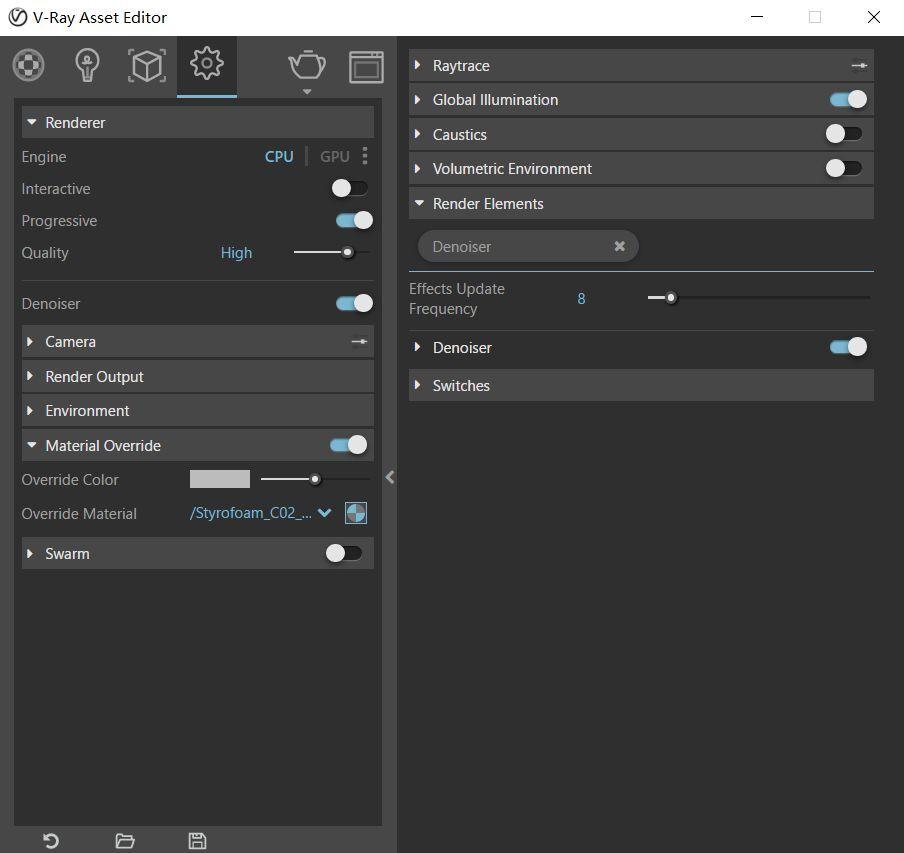Image resolution: width=904 pixels, height=853 pixels.
Task: Toggle Progressive rendering switch
Action: point(354,220)
